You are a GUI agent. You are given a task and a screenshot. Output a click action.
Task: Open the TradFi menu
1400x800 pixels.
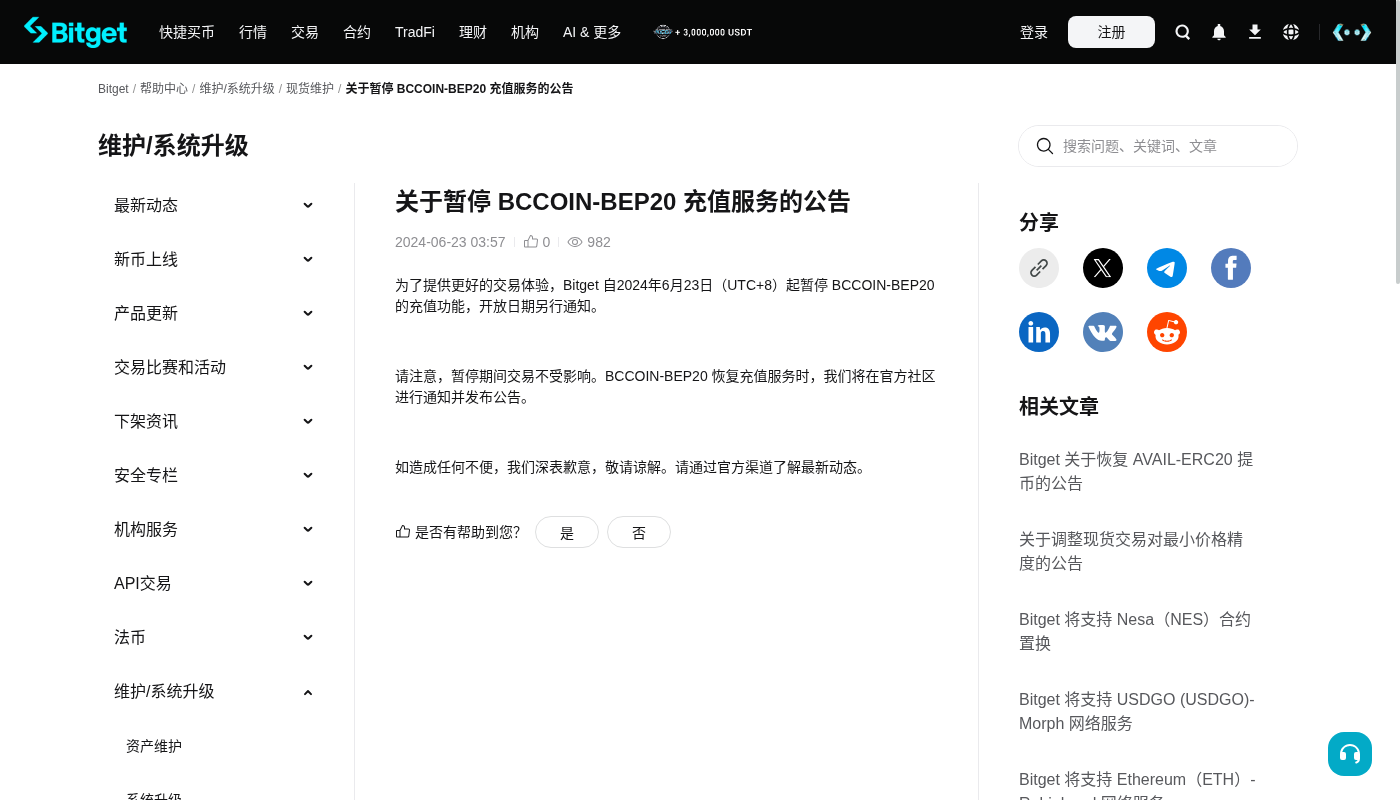tap(415, 32)
